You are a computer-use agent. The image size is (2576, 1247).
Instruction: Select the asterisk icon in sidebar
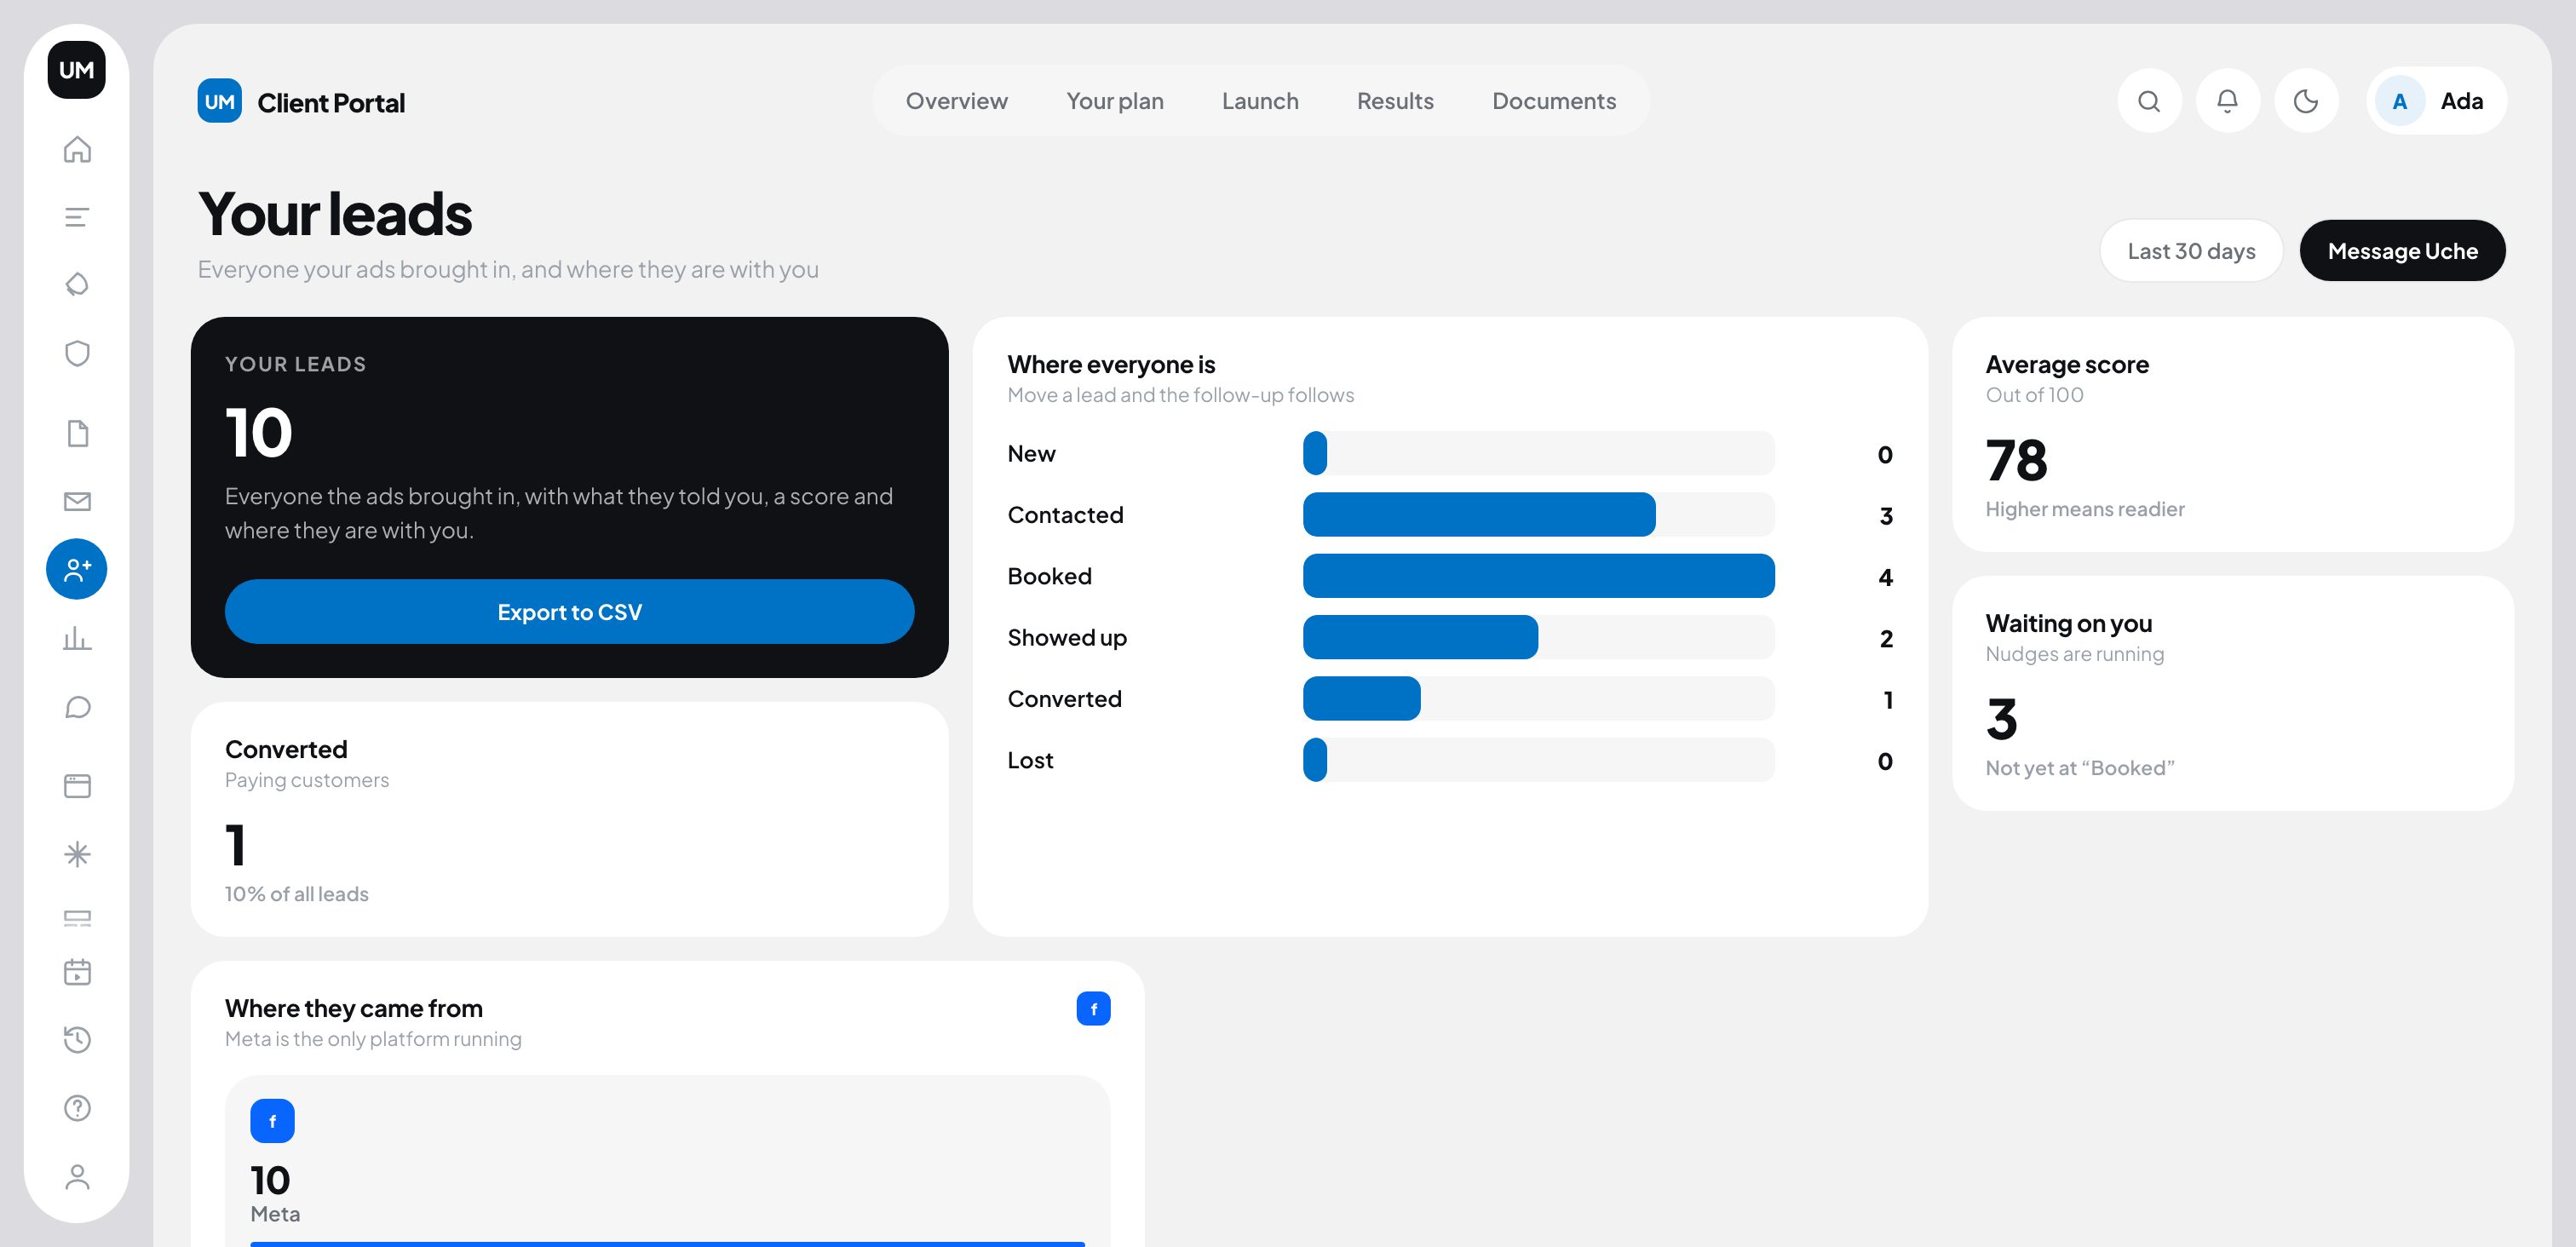pyautogui.click(x=77, y=854)
